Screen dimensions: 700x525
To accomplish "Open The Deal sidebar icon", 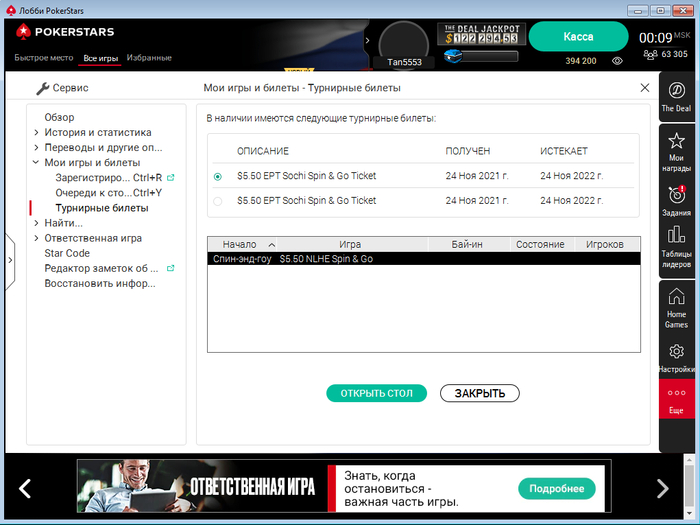I will [x=676, y=96].
